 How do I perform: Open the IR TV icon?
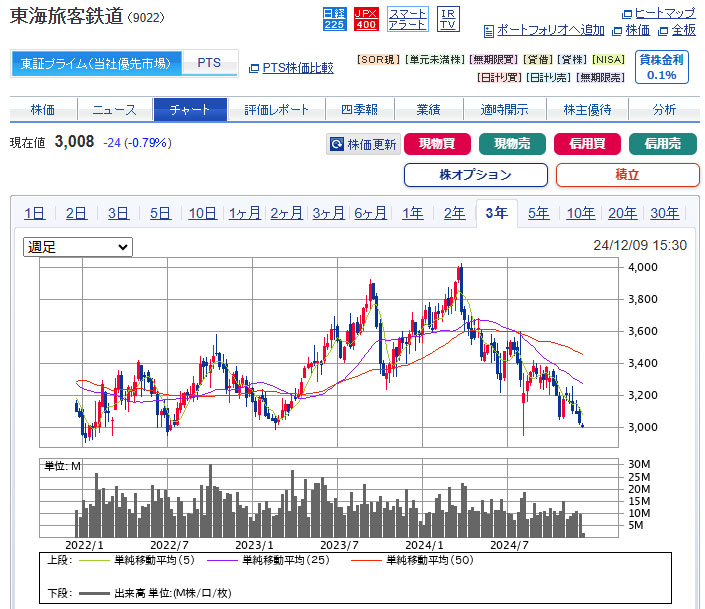point(448,18)
